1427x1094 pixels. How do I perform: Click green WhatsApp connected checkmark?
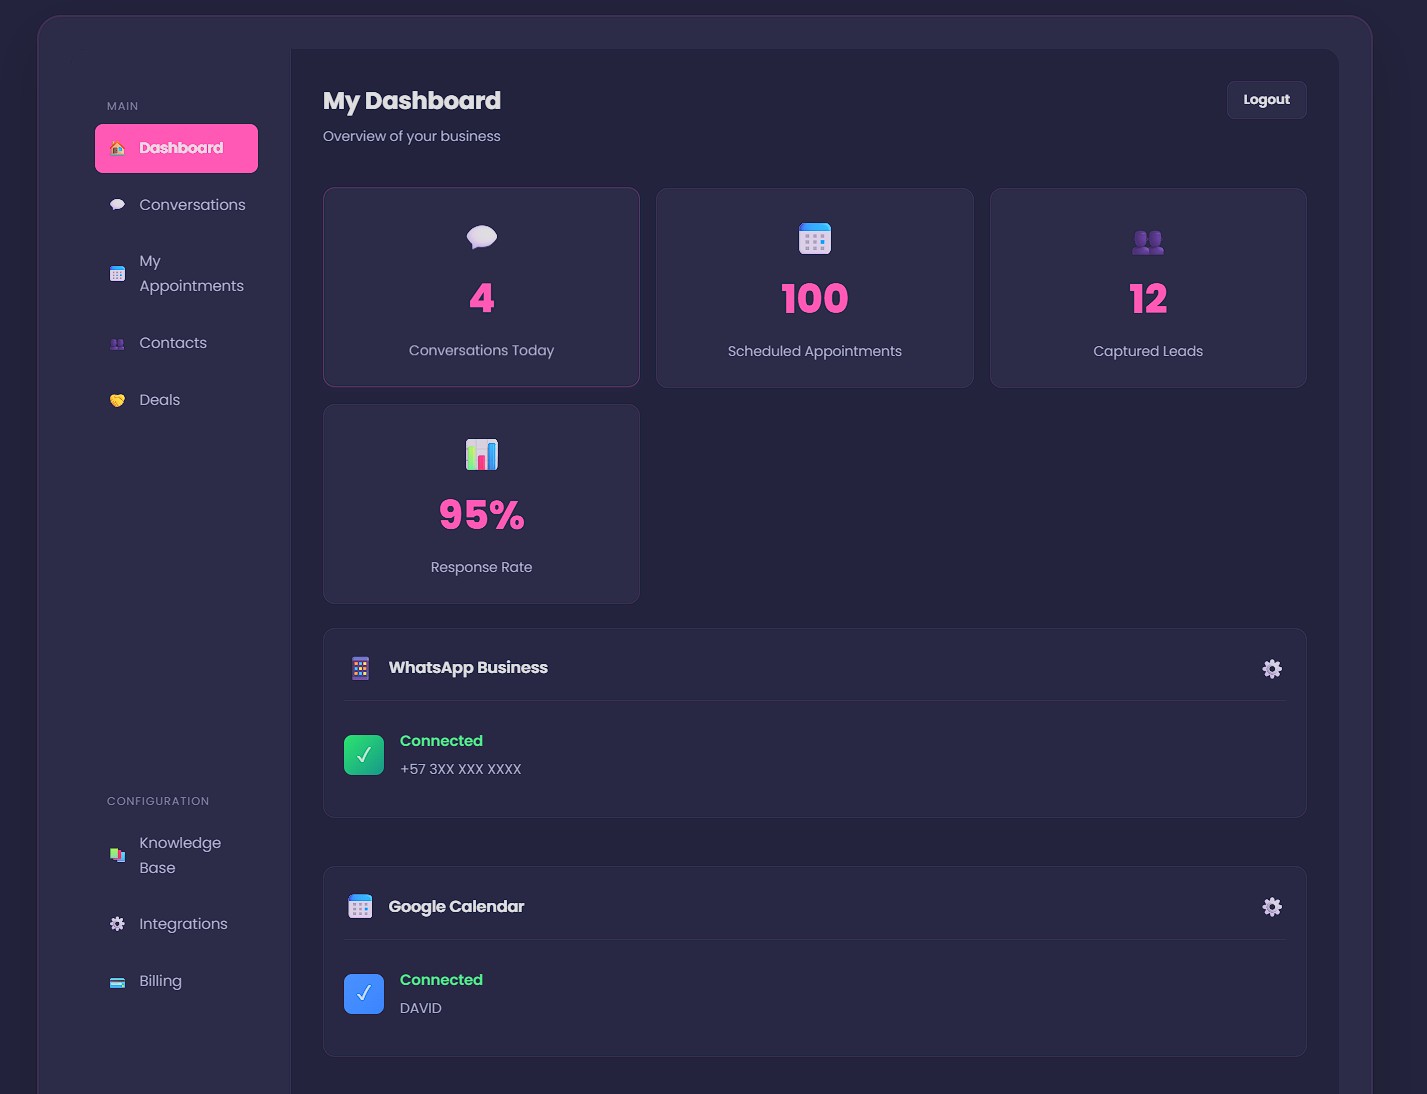[x=364, y=755]
